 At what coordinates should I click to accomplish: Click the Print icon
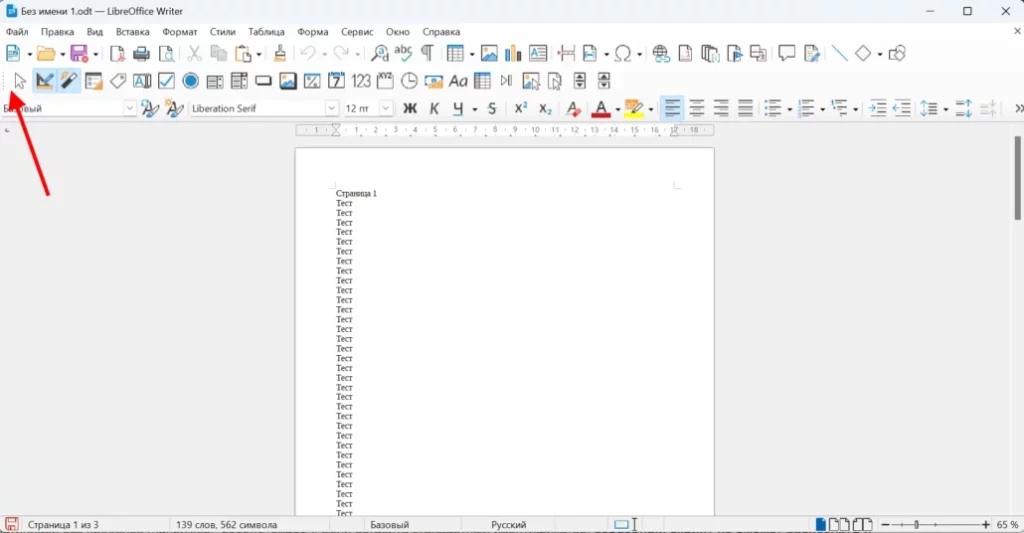coord(141,54)
